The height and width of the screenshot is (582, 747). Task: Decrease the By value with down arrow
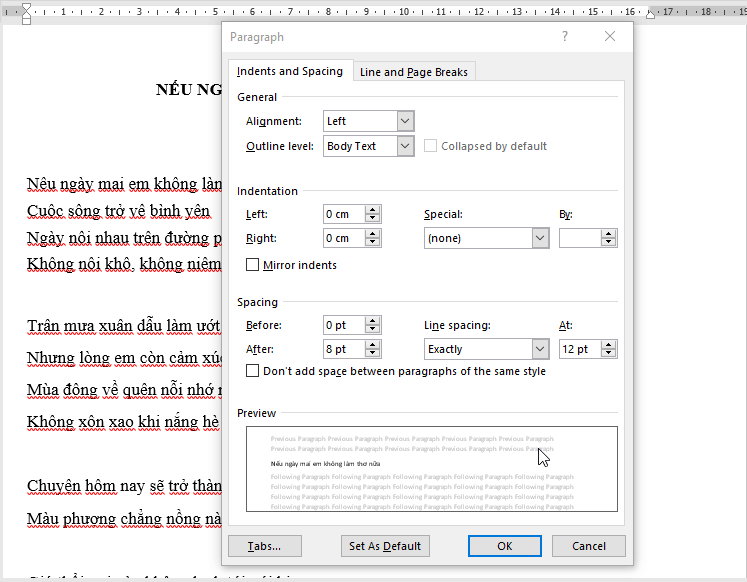point(608,242)
